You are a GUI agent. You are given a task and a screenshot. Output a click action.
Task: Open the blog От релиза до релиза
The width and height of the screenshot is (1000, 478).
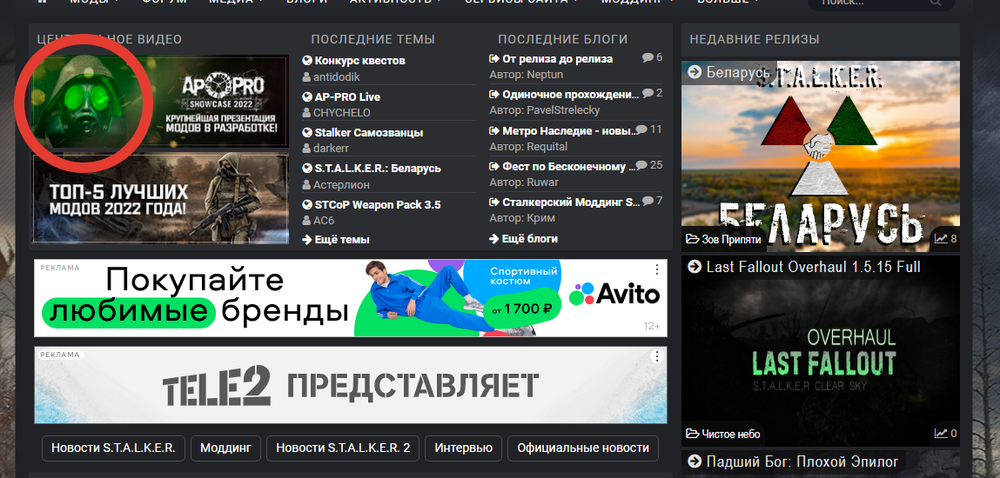557,59
